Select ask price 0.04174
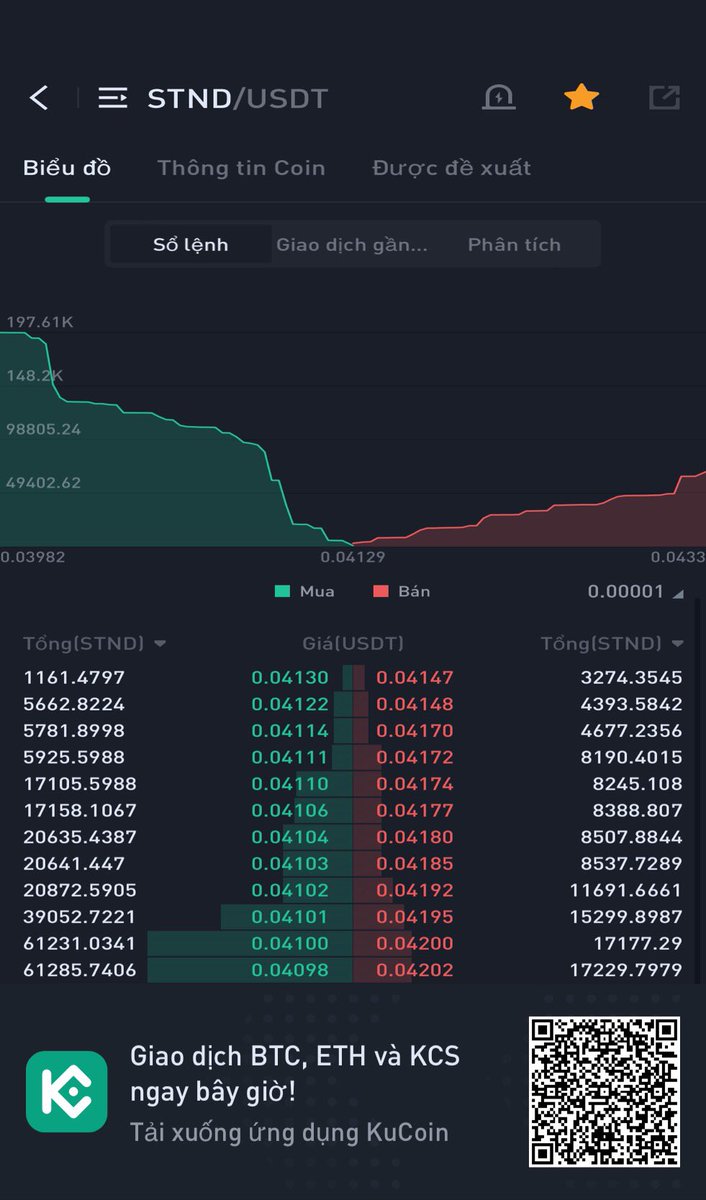This screenshot has height=1200, width=706. [x=415, y=783]
